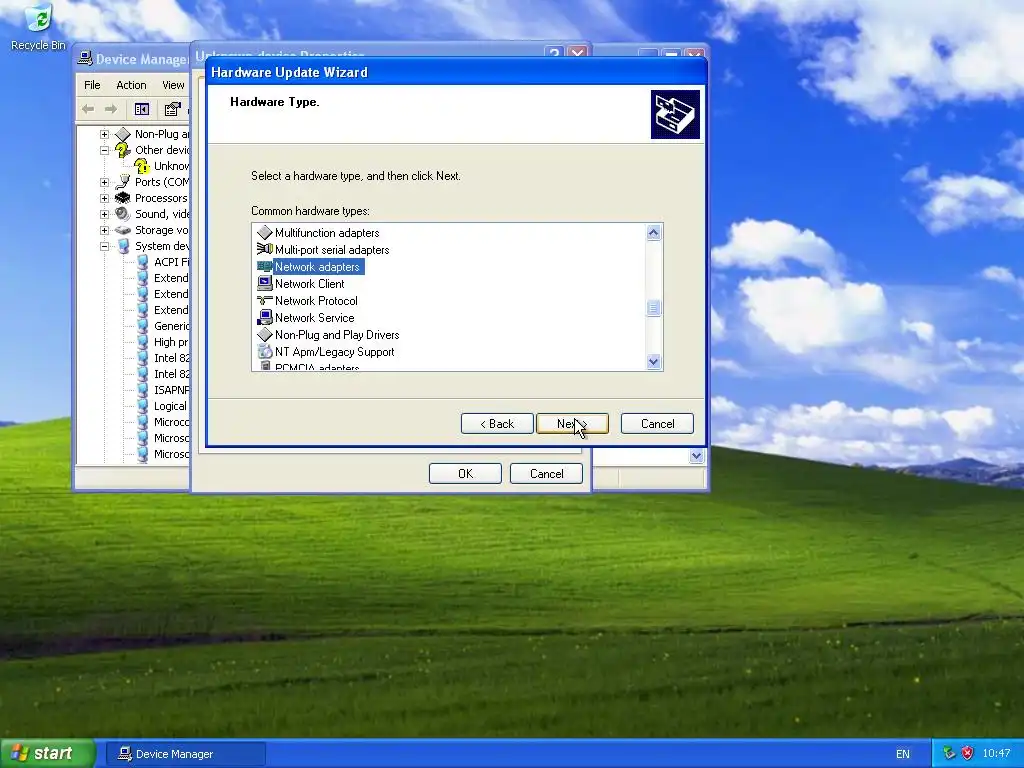
Task: Select the ACPI Fixed device entry
Action: 171,262
